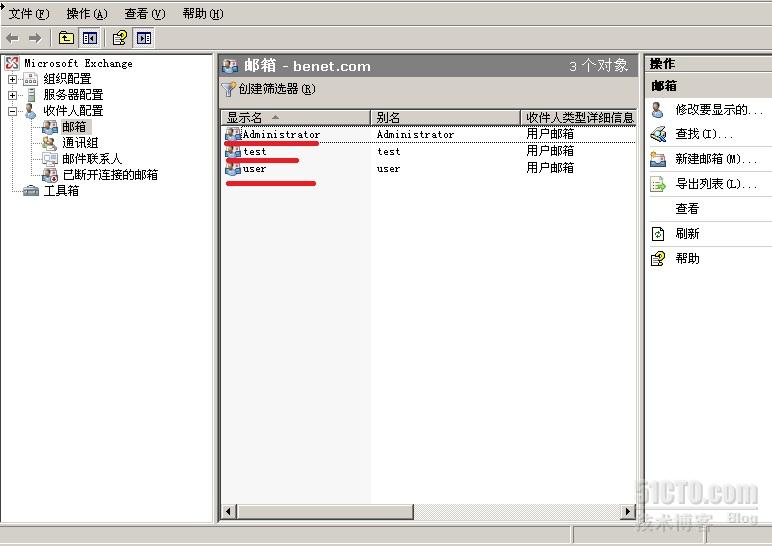Sort by 显示名 column header
Viewport: 772px width, 546px height.
(x=295, y=118)
